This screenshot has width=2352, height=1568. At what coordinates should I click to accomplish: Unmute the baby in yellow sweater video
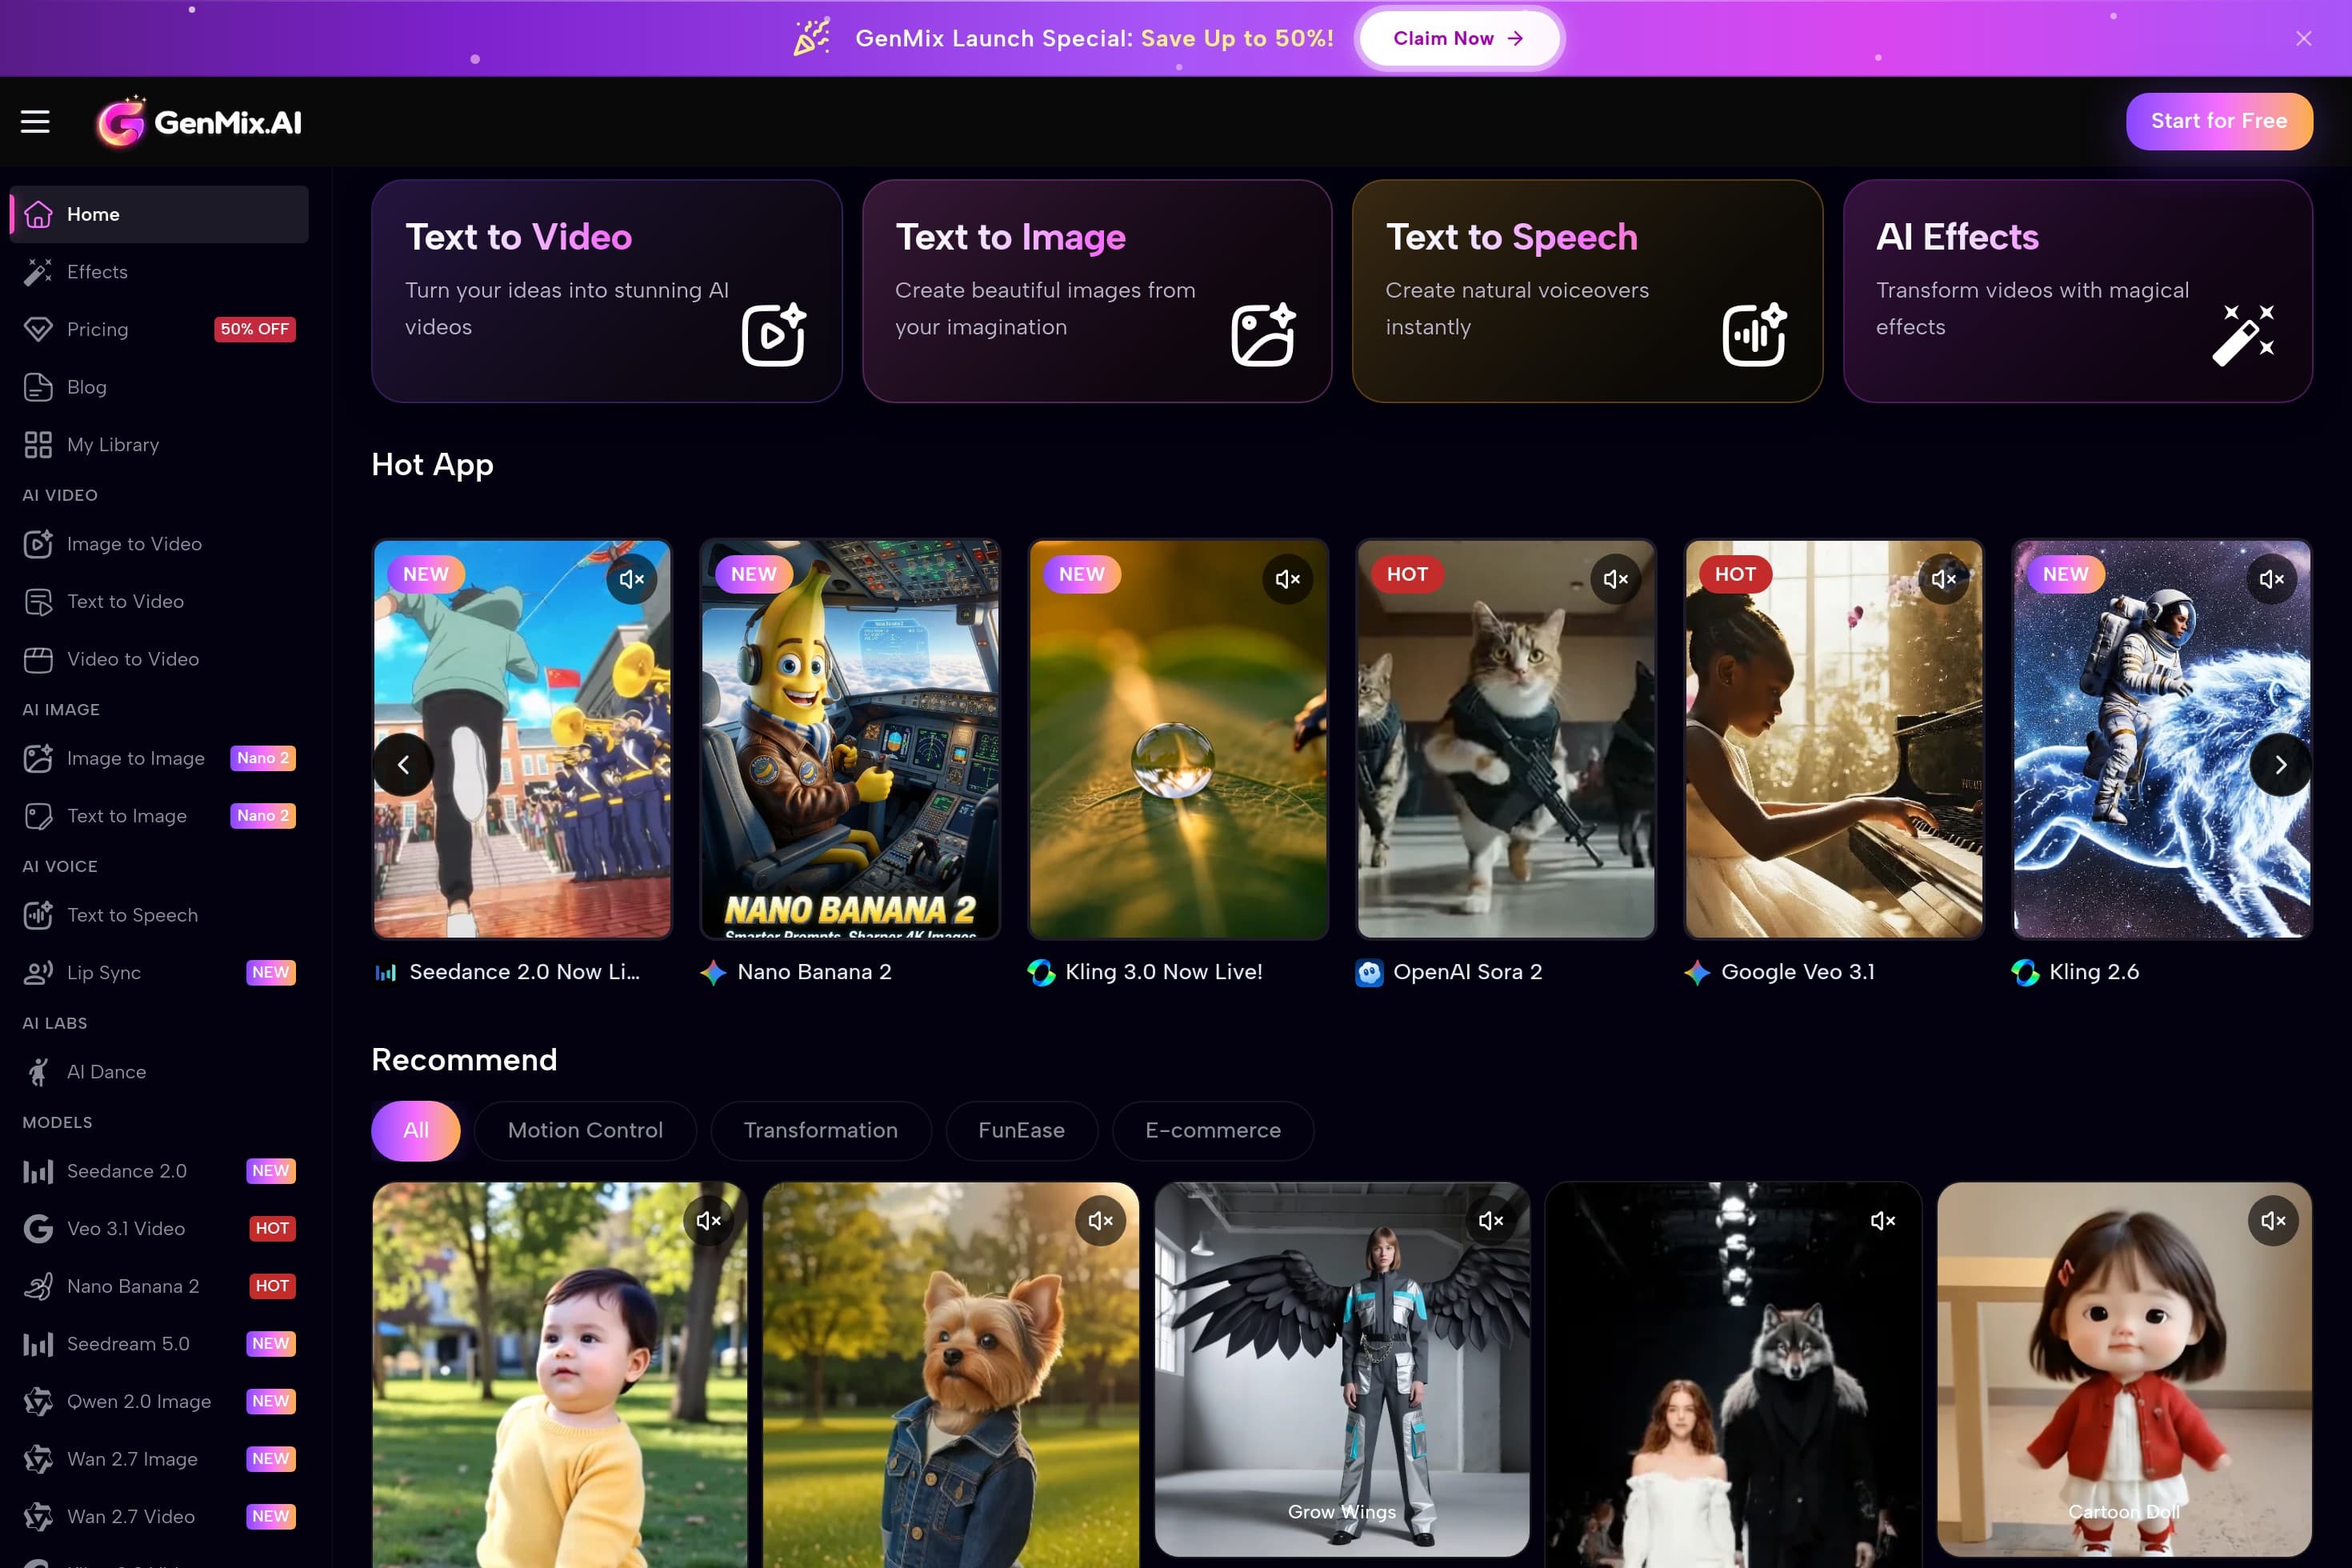click(708, 1220)
